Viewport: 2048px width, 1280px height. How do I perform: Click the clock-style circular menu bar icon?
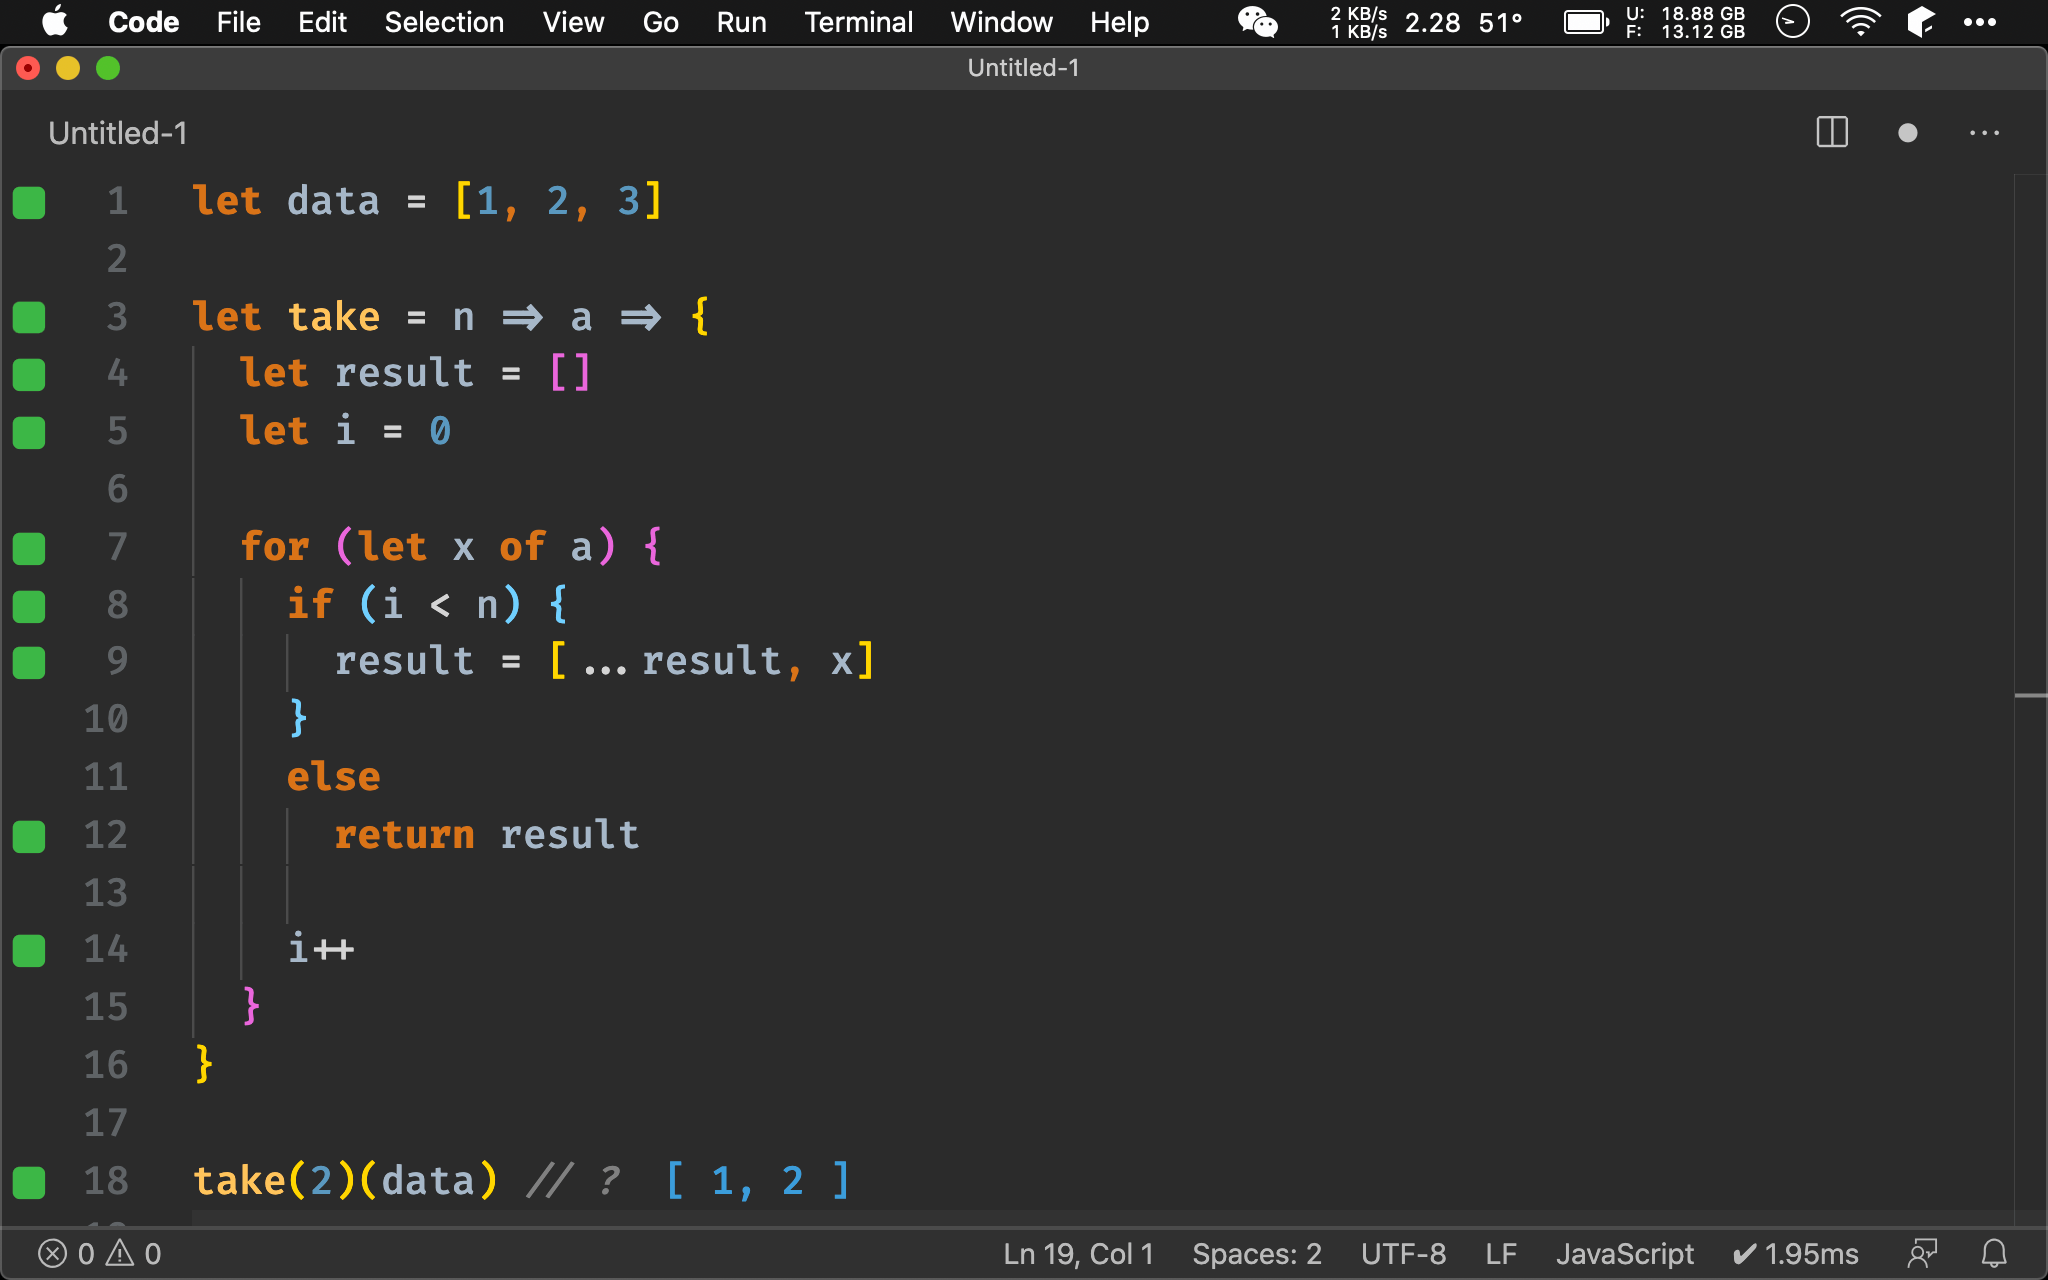[x=1793, y=22]
